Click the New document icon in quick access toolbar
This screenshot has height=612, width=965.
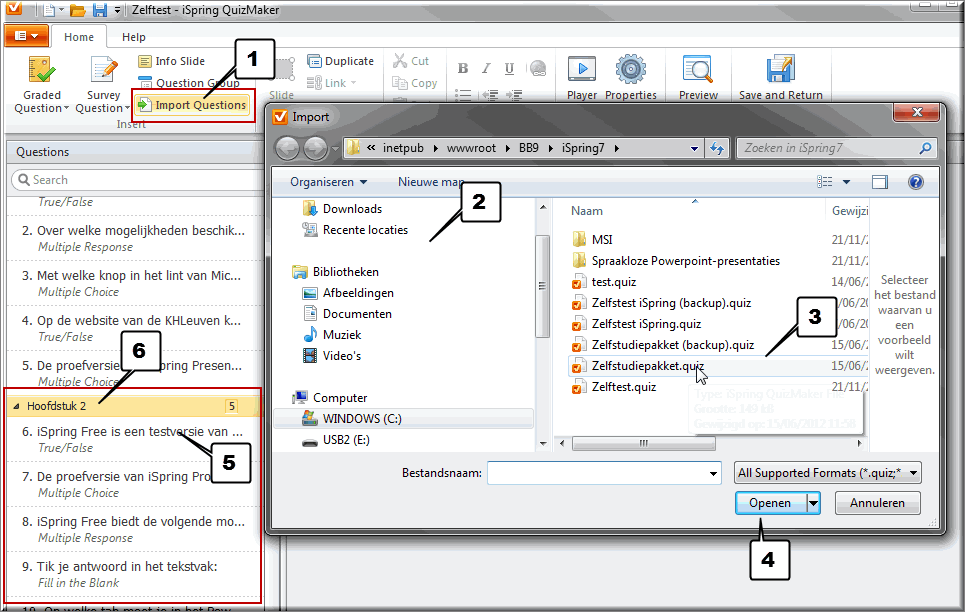(49, 10)
